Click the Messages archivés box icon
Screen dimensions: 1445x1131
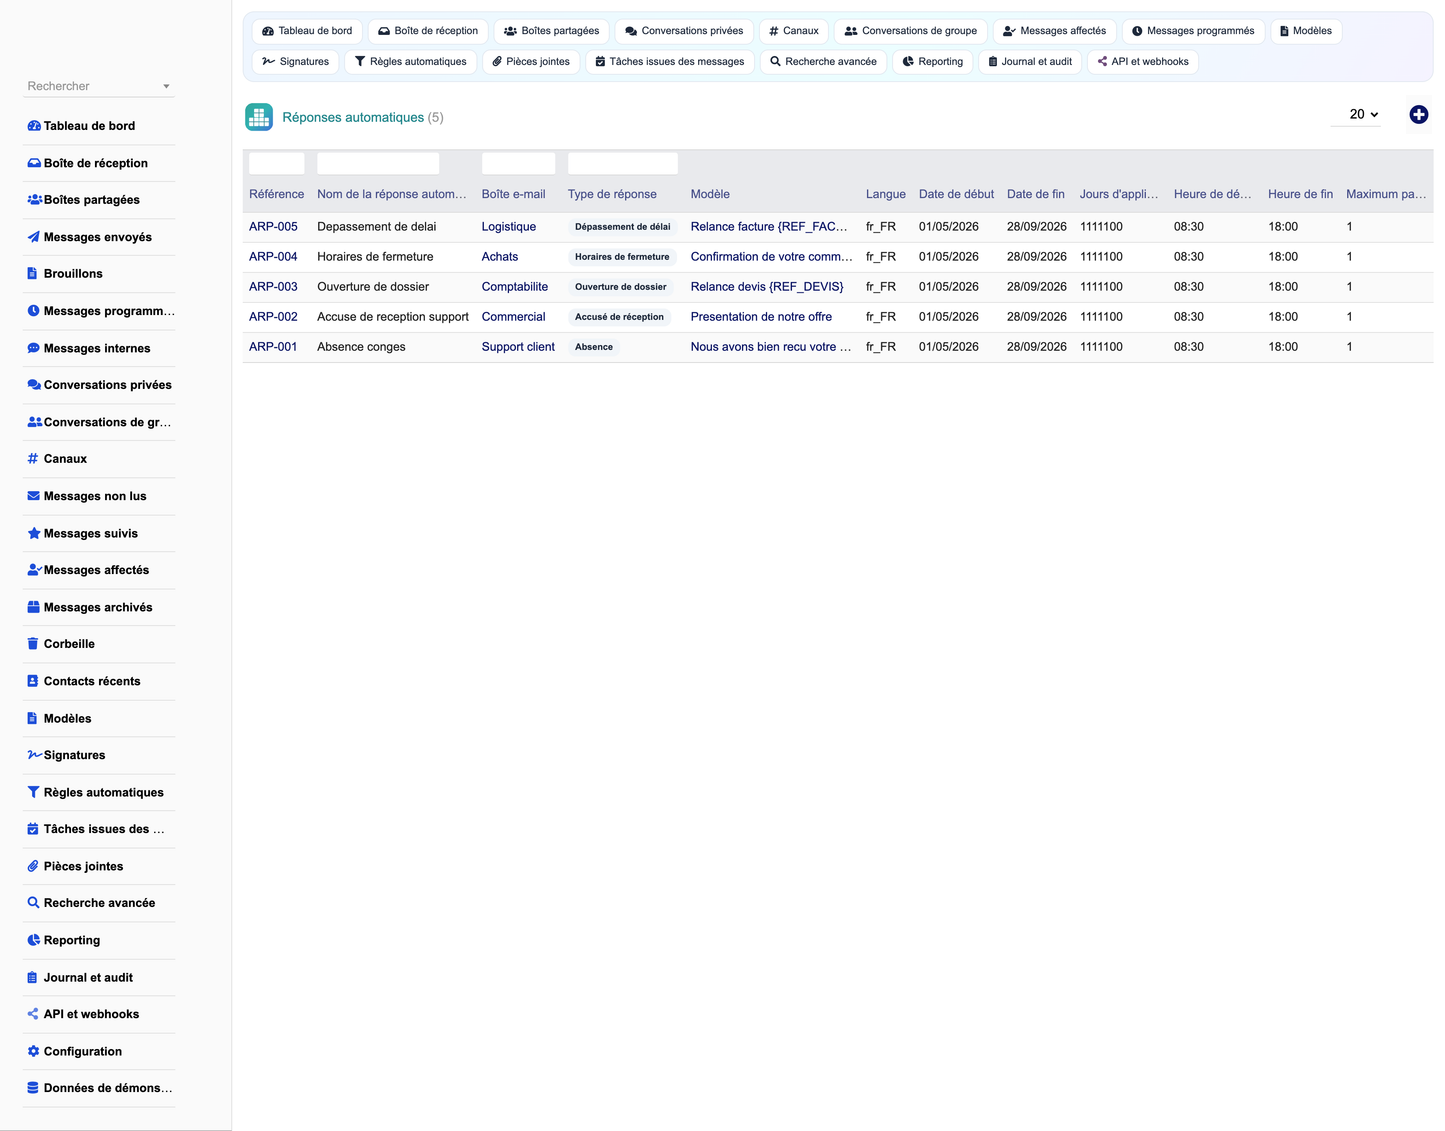(x=34, y=607)
